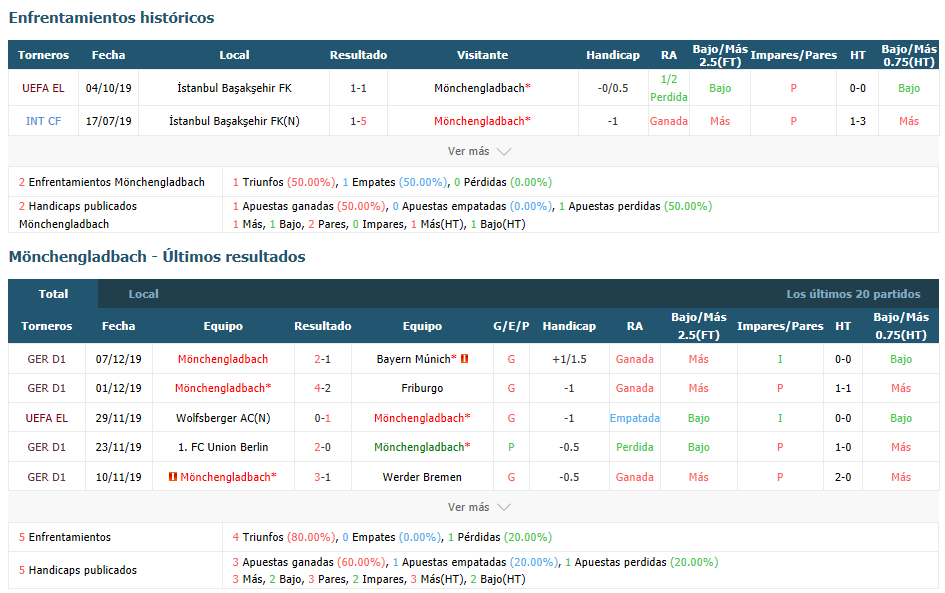Open the 3-1 result against Werder Bremen
Viewport: 945px width, 593px height.
[322, 477]
